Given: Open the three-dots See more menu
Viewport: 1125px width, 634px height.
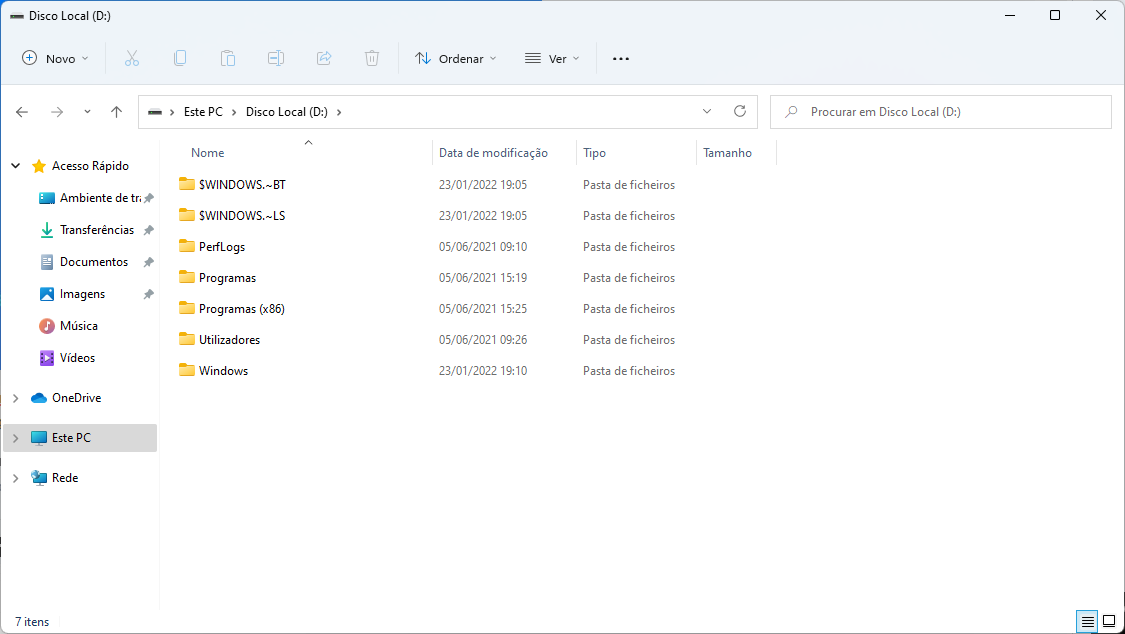Looking at the screenshot, I should pos(621,59).
